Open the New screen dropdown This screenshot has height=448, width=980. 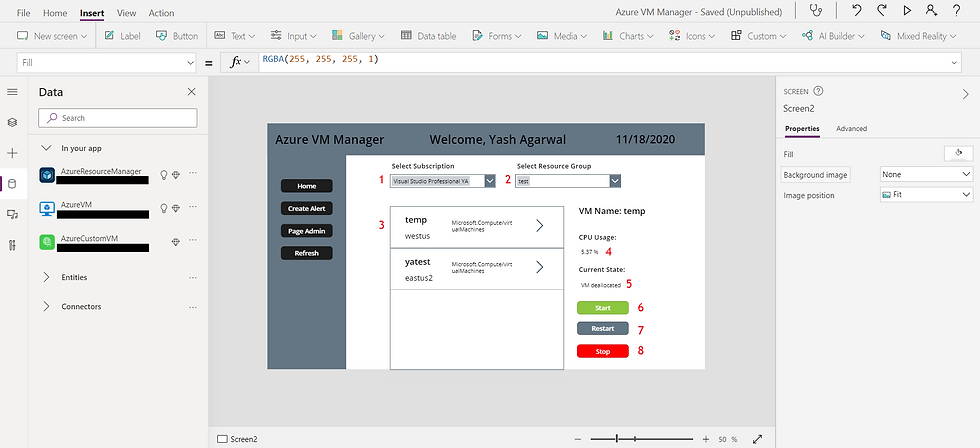(x=52, y=36)
